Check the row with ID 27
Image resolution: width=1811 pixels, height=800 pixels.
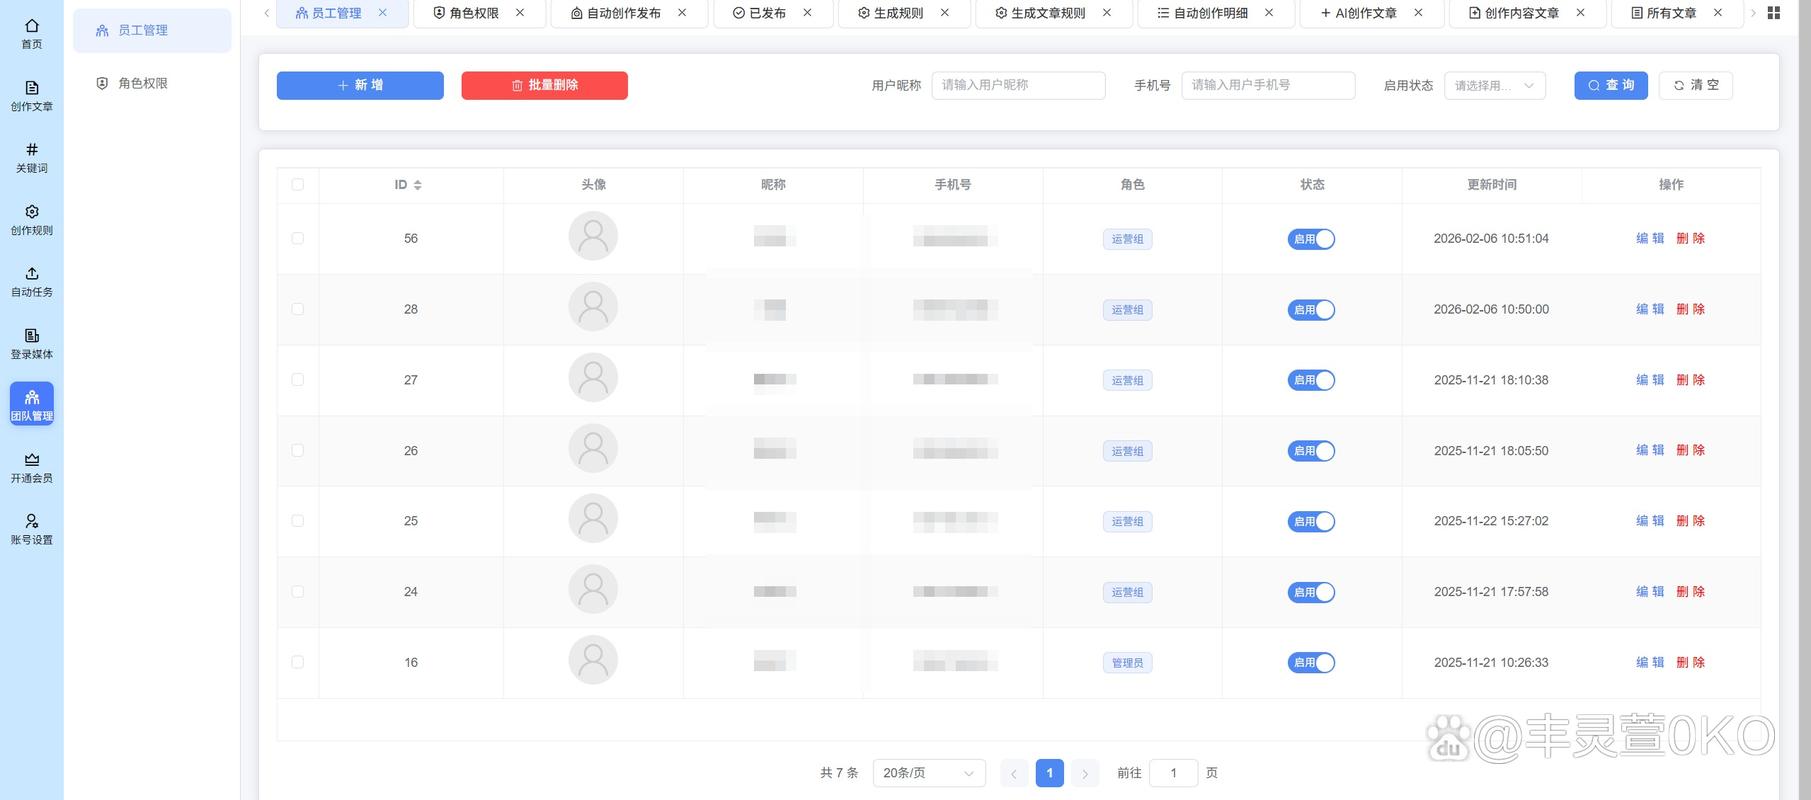click(x=297, y=380)
